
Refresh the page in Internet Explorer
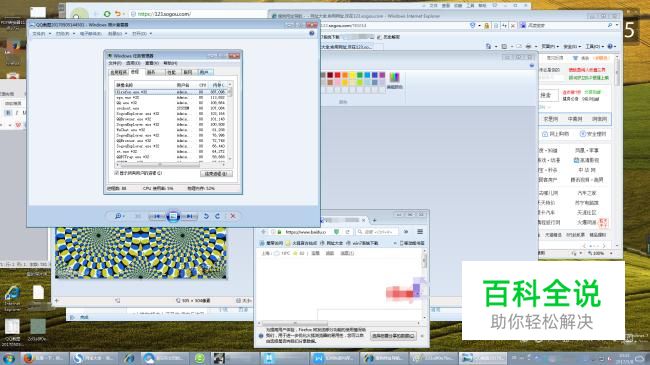pos(504,26)
